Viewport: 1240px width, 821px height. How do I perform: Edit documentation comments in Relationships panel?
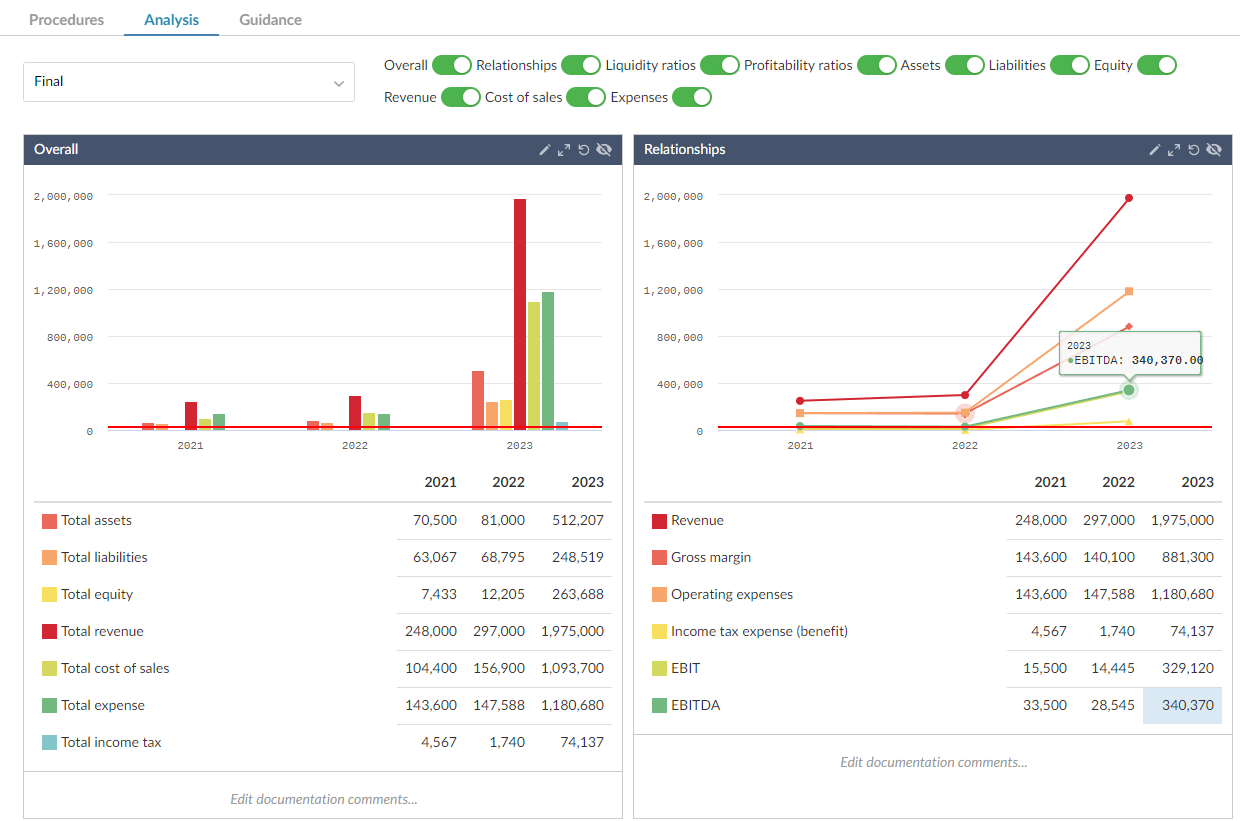tap(933, 762)
